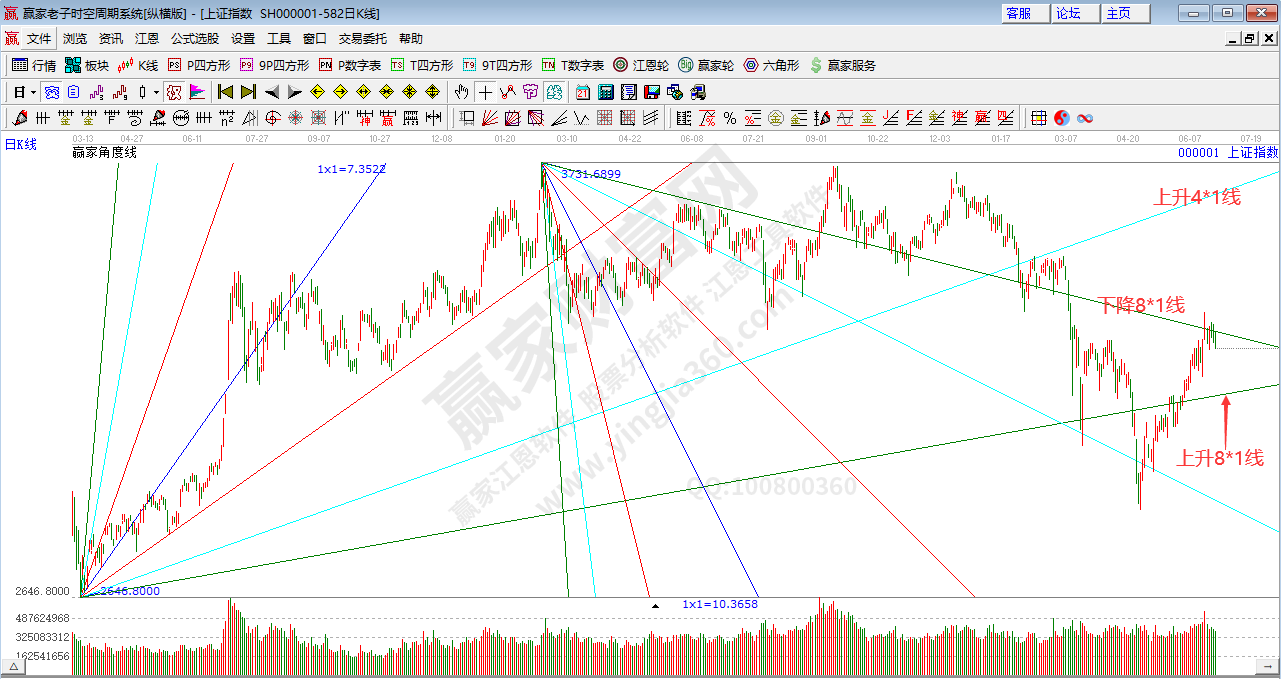Click the calculator icon in toolbar
Viewport: 1281px width, 679px height.
(x=605, y=92)
